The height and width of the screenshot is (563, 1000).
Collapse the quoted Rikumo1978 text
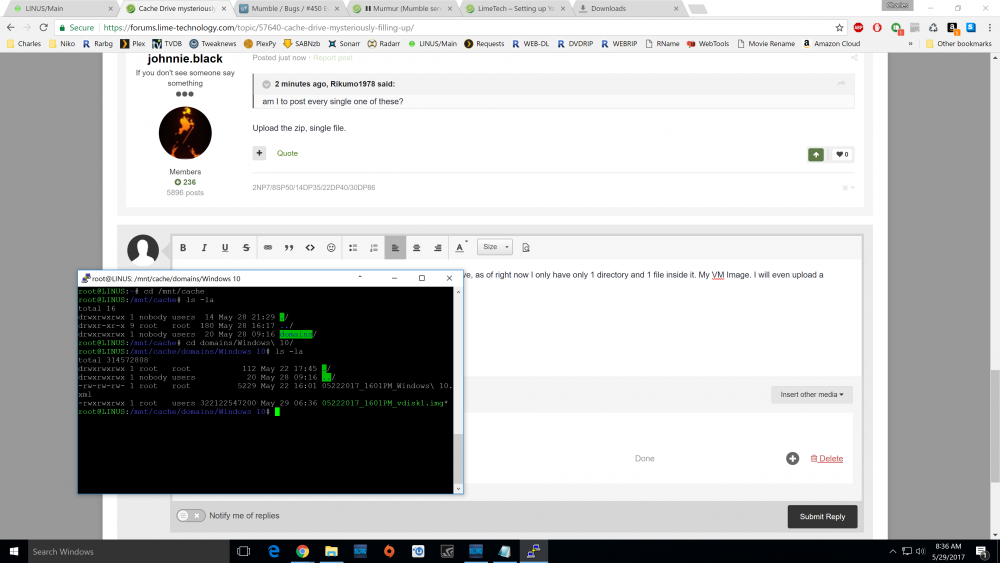[267, 84]
